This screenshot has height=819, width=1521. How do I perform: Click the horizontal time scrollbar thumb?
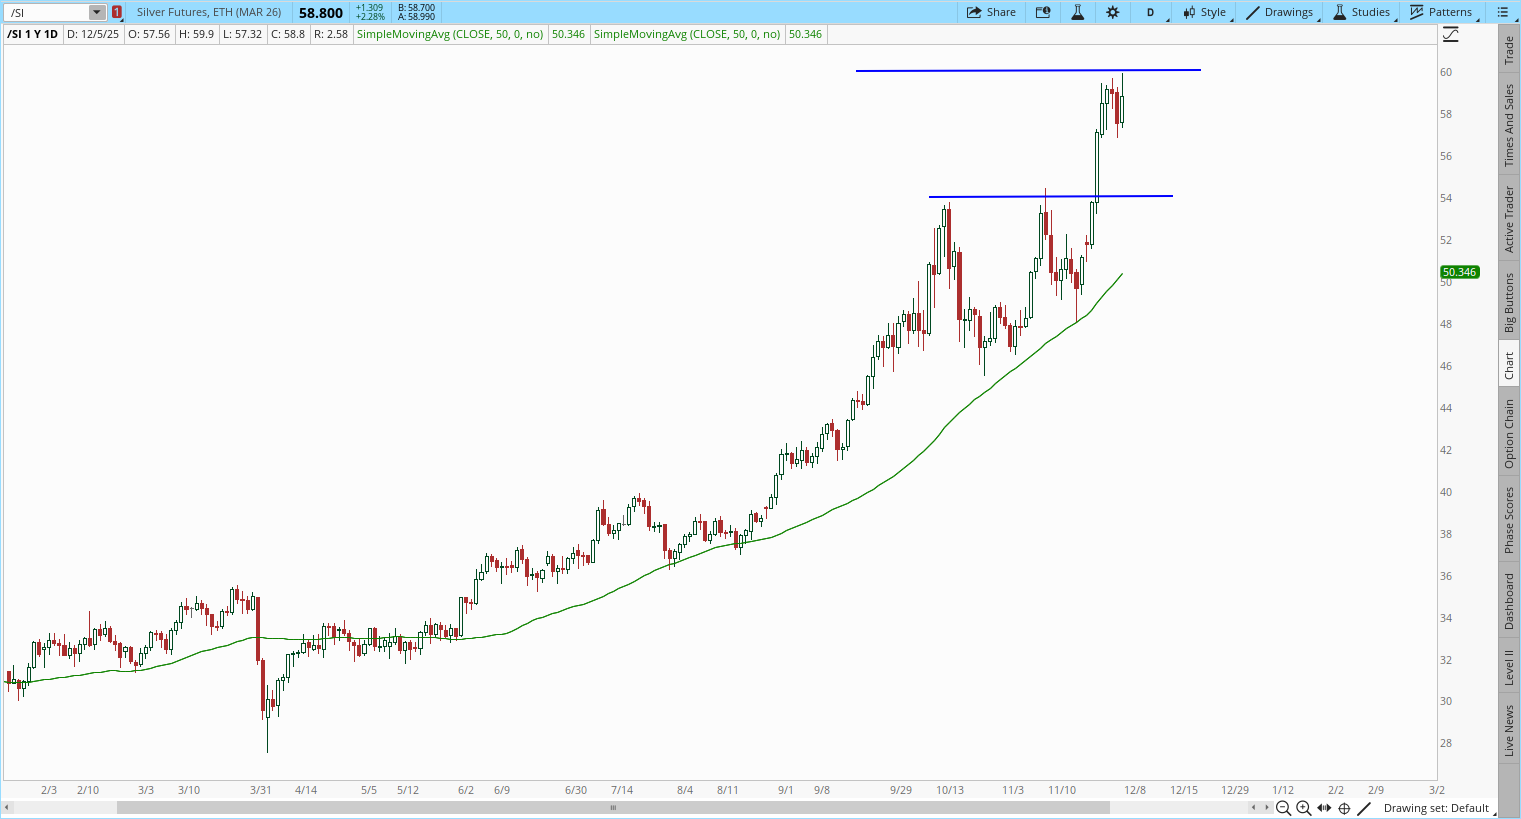click(x=614, y=807)
